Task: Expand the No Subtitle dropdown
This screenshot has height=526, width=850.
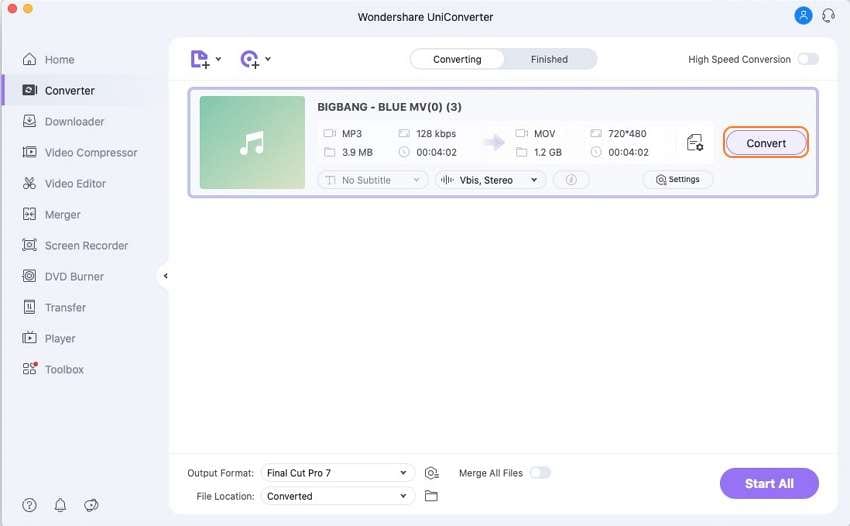Action: click(x=372, y=180)
